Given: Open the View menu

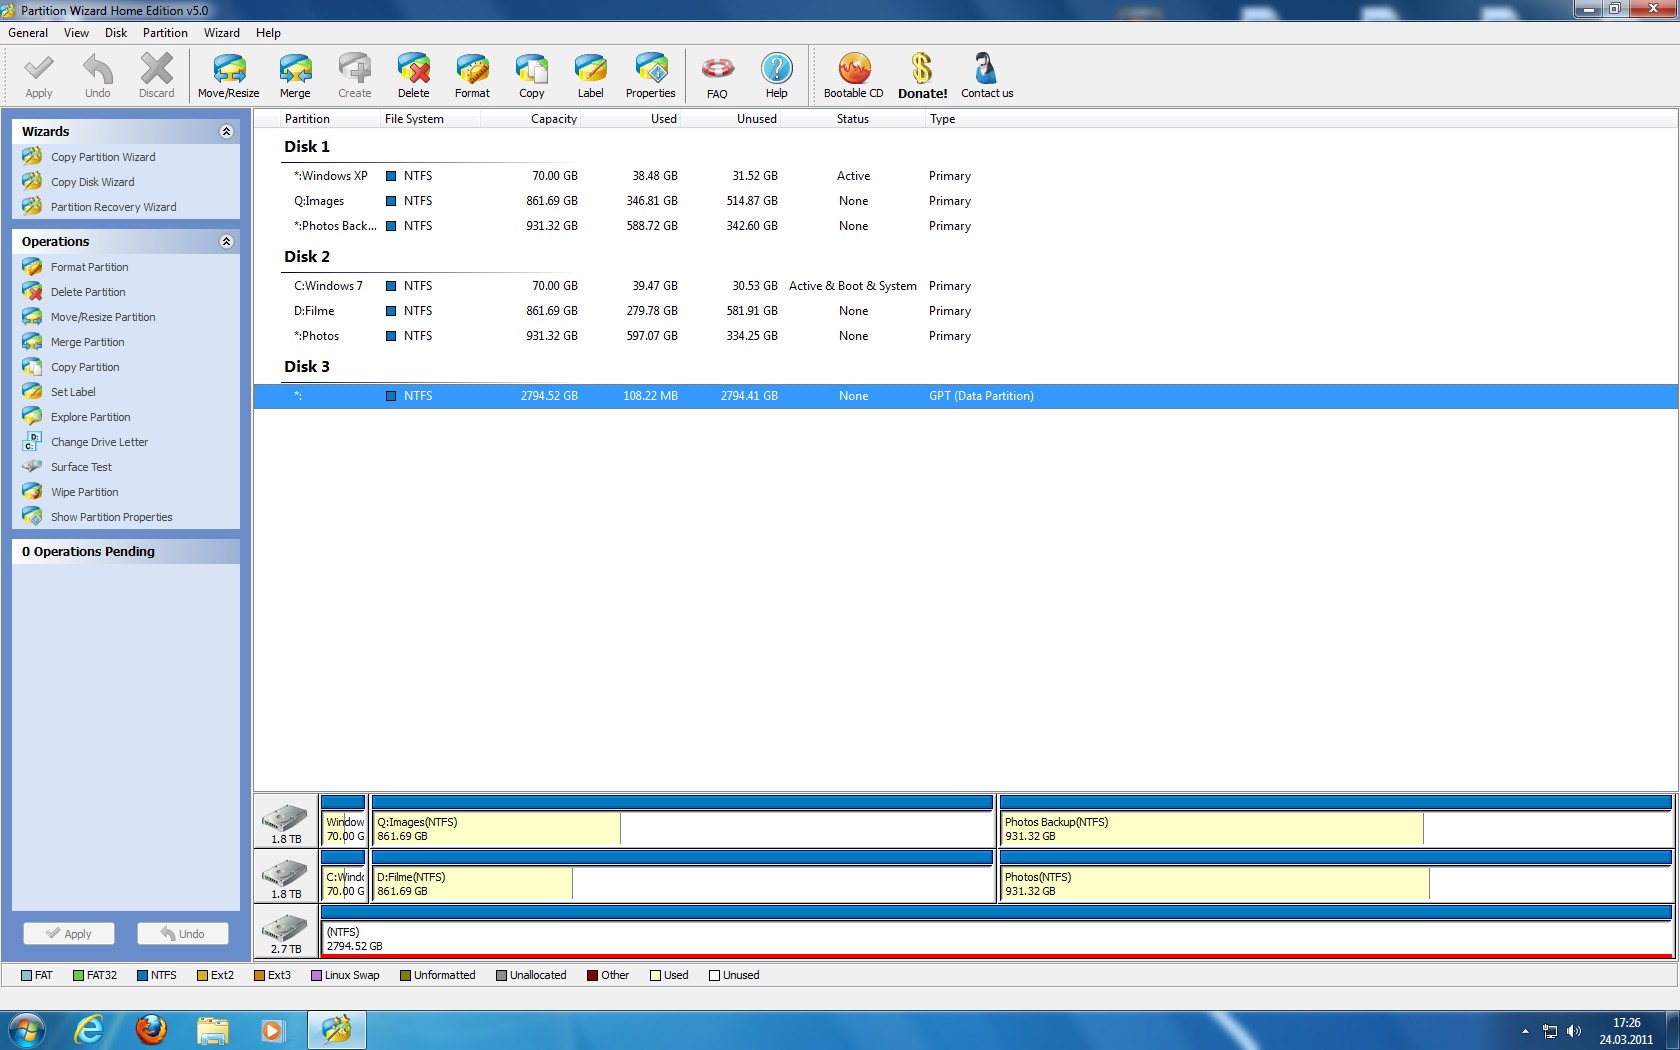Looking at the screenshot, I should coord(76,33).
